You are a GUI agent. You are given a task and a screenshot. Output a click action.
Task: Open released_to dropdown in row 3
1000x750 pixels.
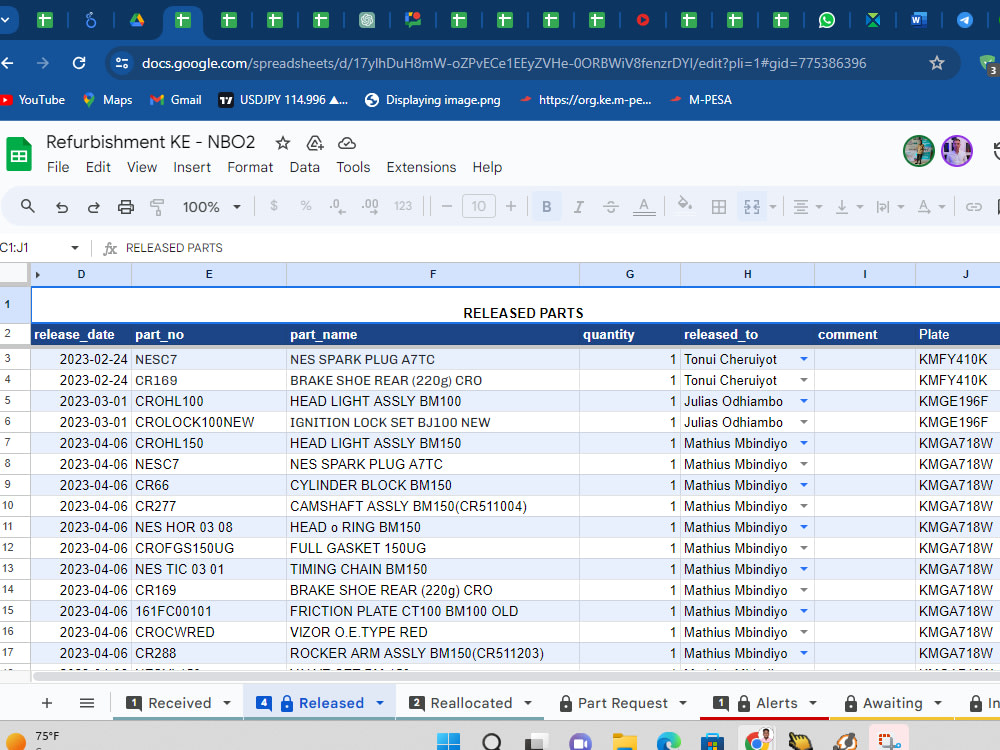pyautogui.click(x=804, y=359)
